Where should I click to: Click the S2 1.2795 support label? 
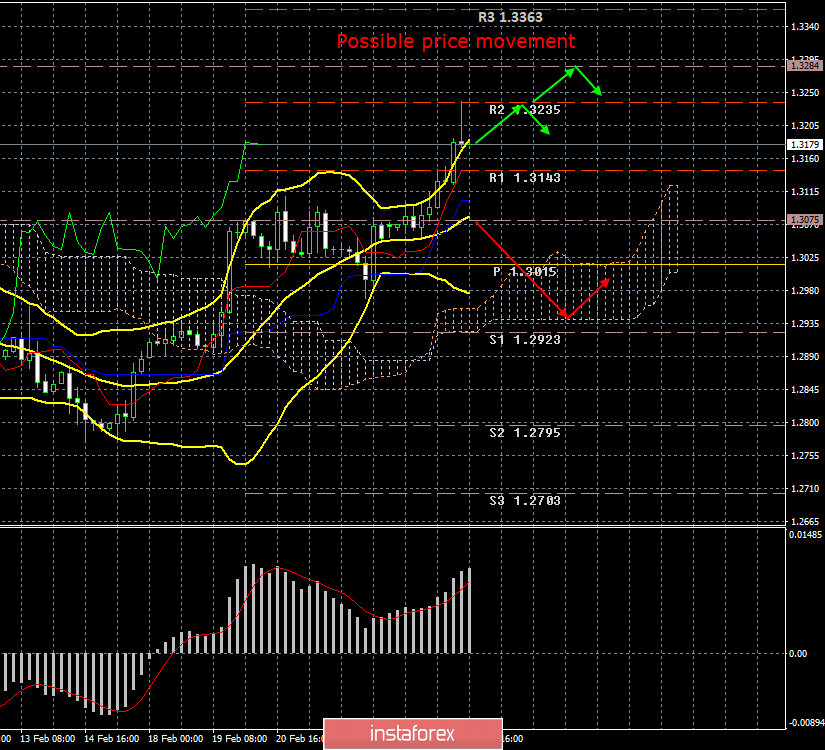[525, 433]
